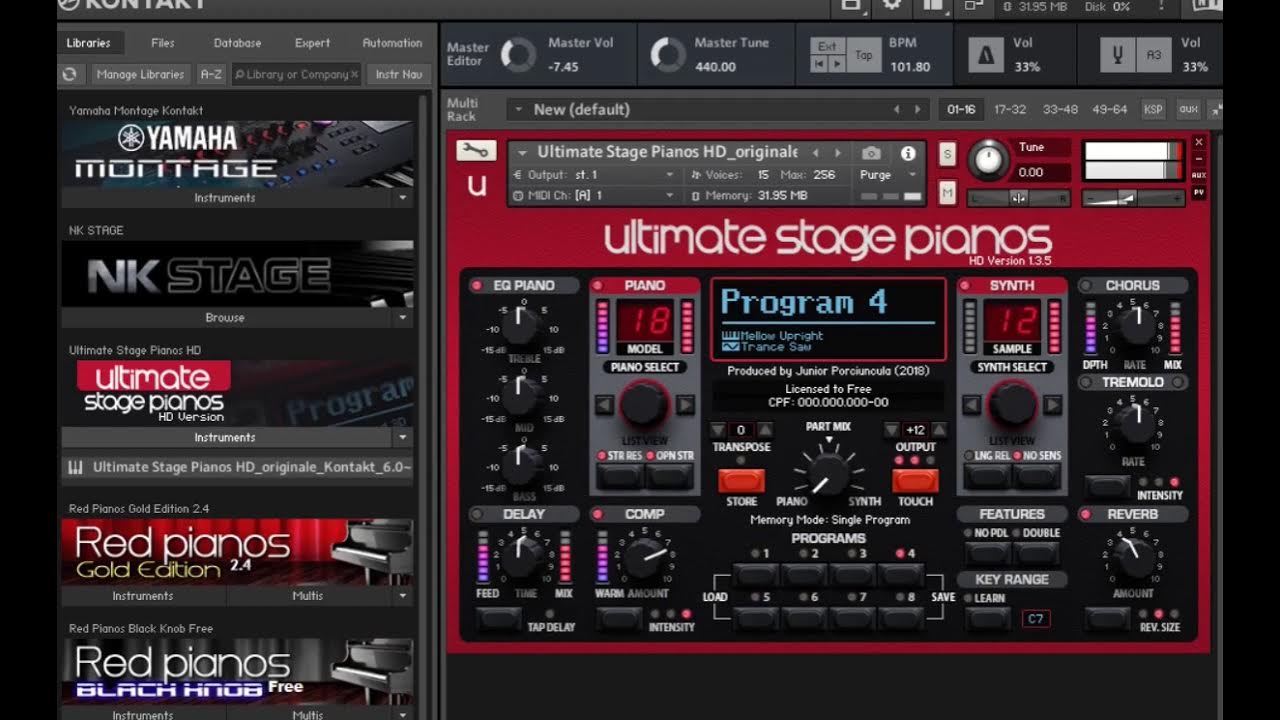Open the instrument Output dropdown
1280x720 pixels.
point(596,174)
